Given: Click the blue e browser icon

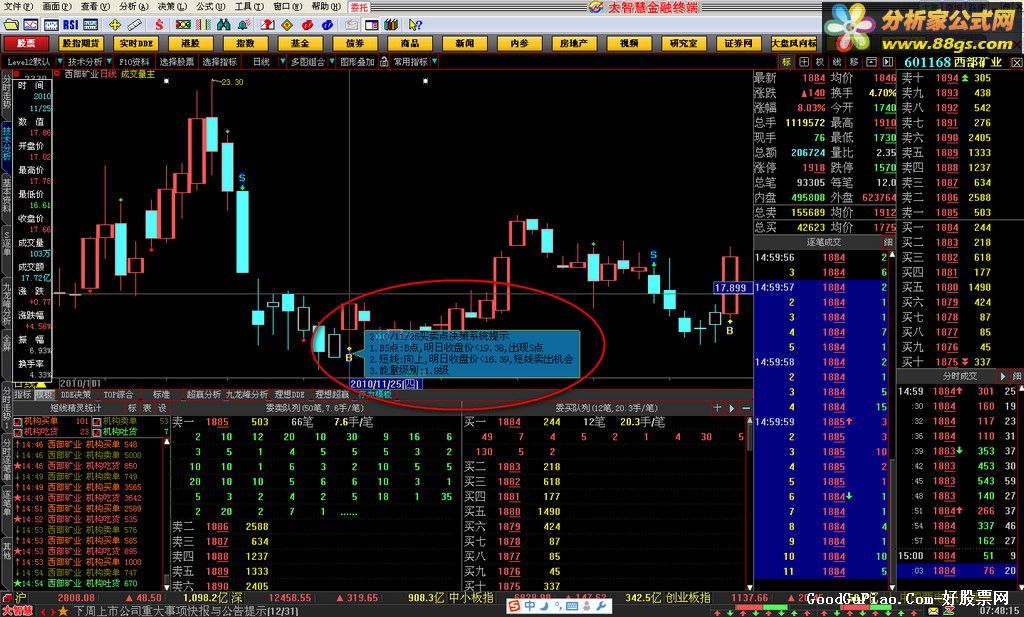Looking at the screenshot, I should [x=327, y=25].
